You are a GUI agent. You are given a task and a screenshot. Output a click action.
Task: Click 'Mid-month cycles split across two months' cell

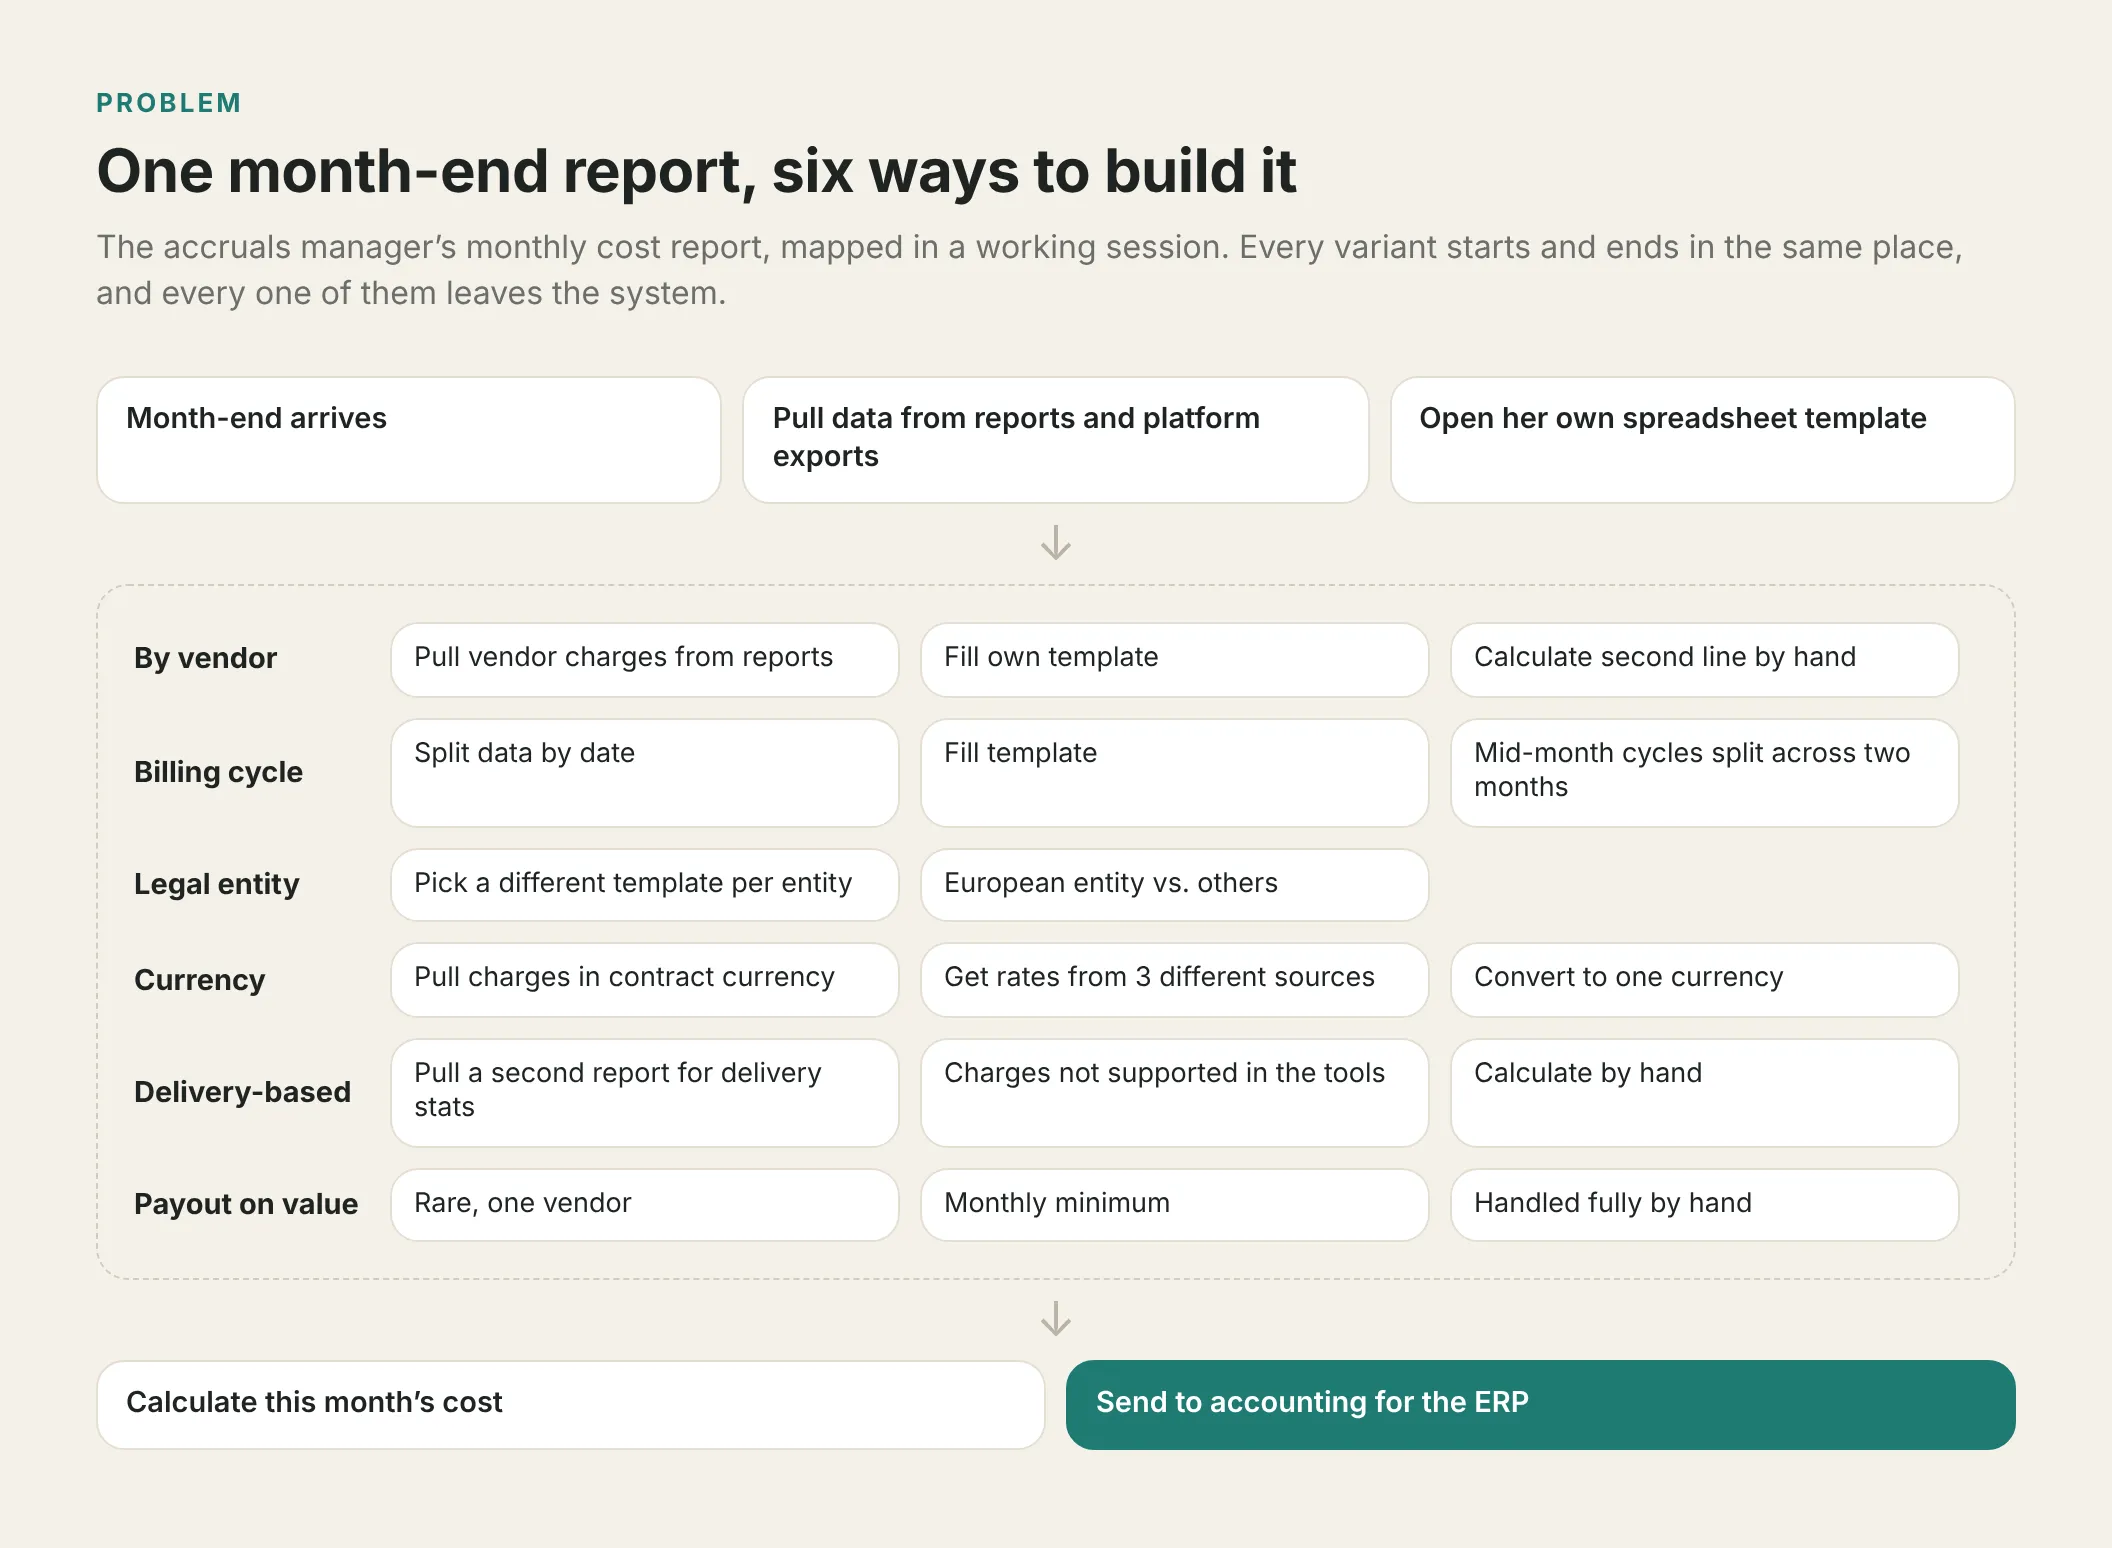click(x=1704, y=773)
